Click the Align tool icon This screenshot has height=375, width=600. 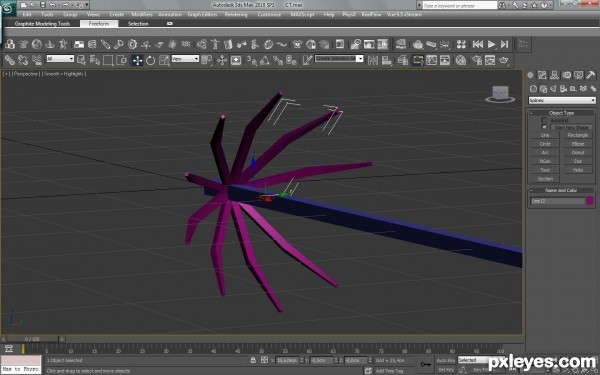386,60
